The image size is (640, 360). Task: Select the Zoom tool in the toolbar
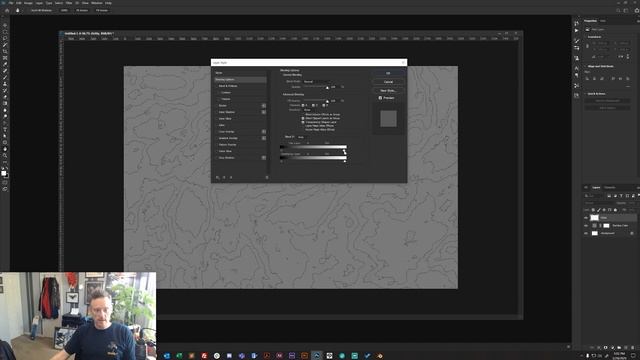[5, 156]
